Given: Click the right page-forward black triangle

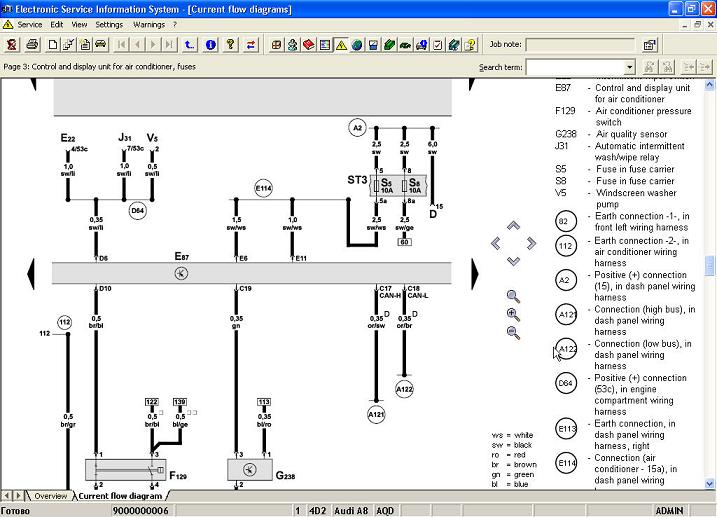Looking at the screenshot, I should (x=474, y=272).
